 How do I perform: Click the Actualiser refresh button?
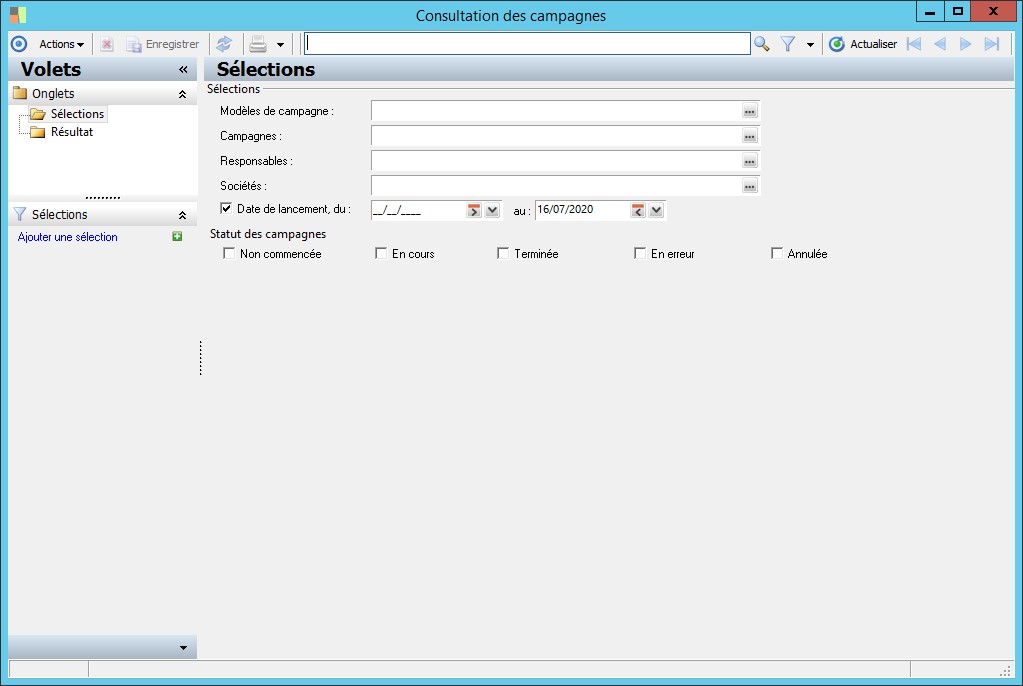[863, 44]
